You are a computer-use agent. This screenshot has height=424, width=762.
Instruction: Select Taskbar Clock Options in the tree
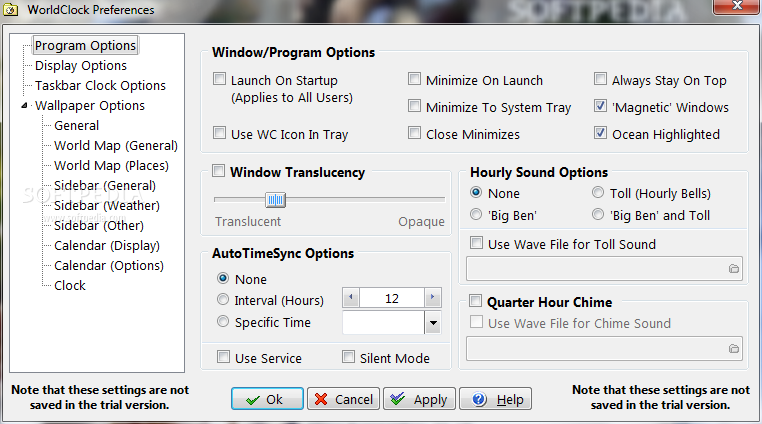[x=100, y=86]
